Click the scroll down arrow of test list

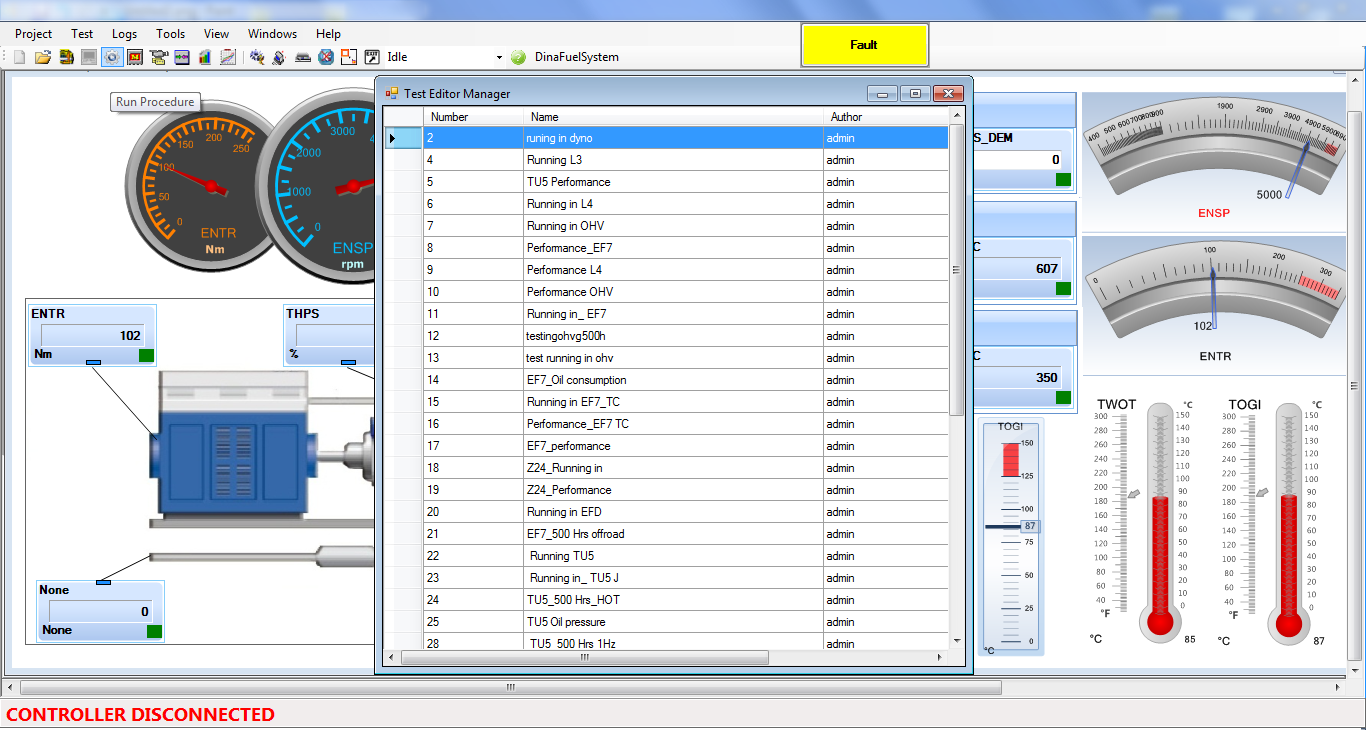point(957,640)
